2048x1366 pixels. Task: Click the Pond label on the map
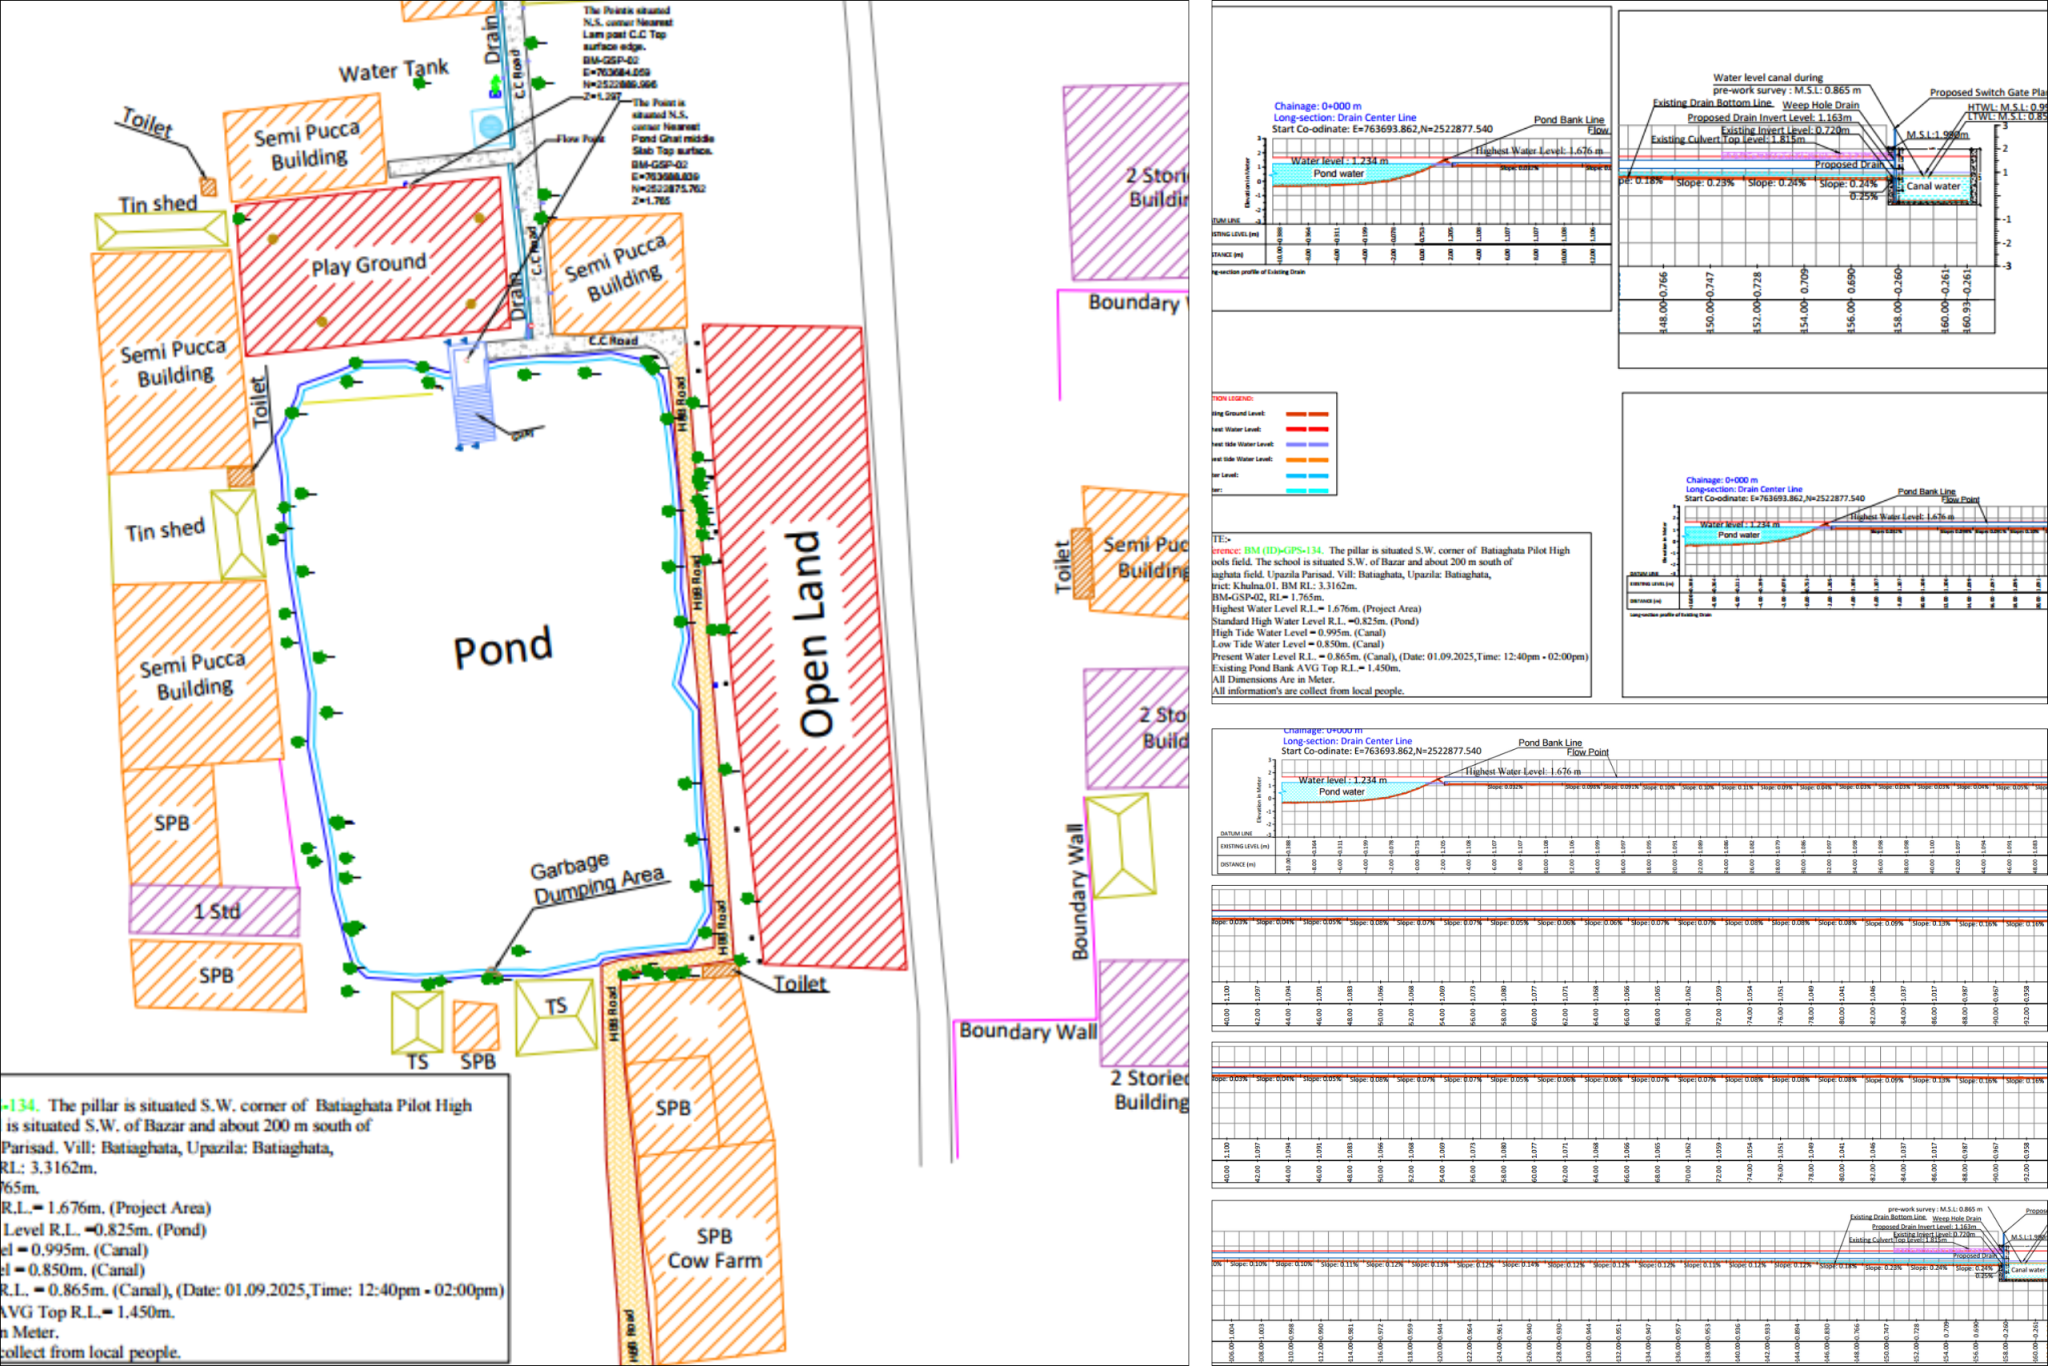[x=502, y=649]
